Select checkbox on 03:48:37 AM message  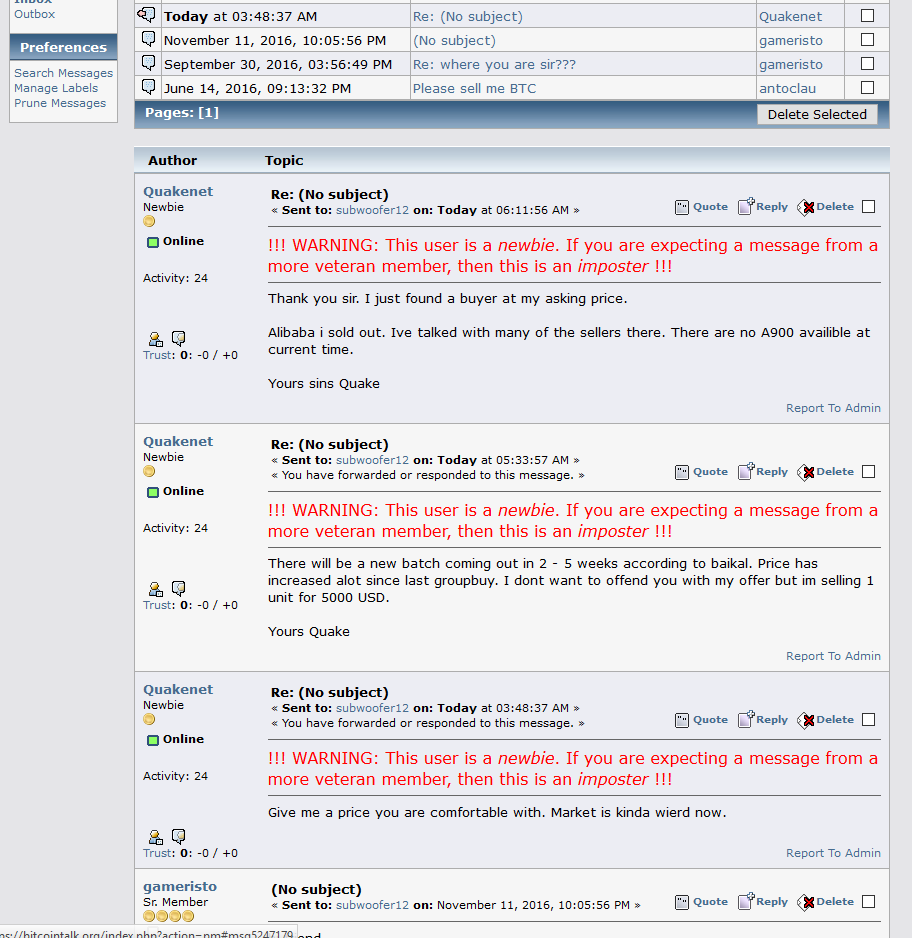pos(868,720)
